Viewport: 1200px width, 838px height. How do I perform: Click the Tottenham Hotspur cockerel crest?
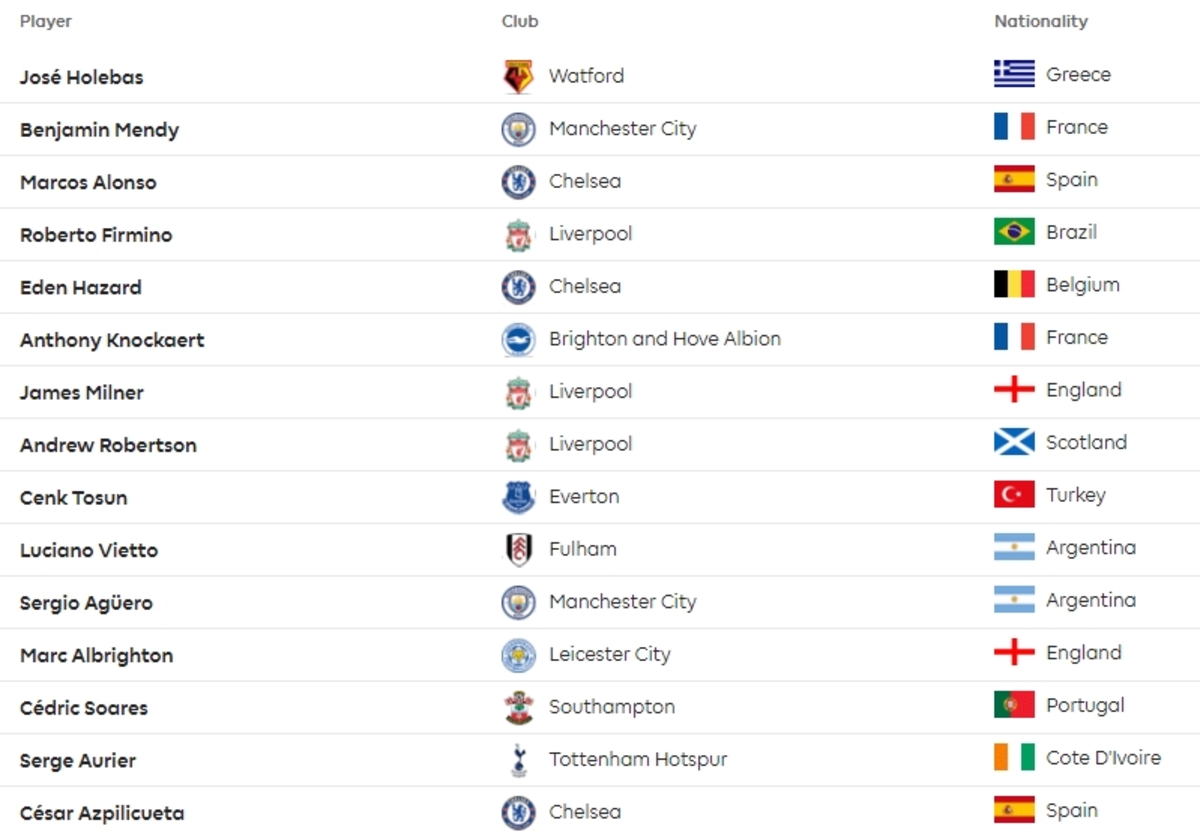pyautogui.click(x=518, y=760)
